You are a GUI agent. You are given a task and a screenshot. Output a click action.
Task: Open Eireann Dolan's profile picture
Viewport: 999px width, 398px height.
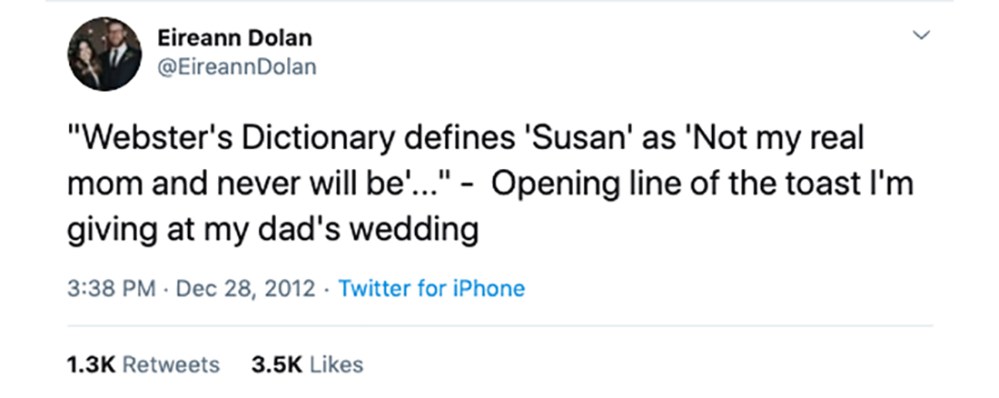tap(104, 53)
